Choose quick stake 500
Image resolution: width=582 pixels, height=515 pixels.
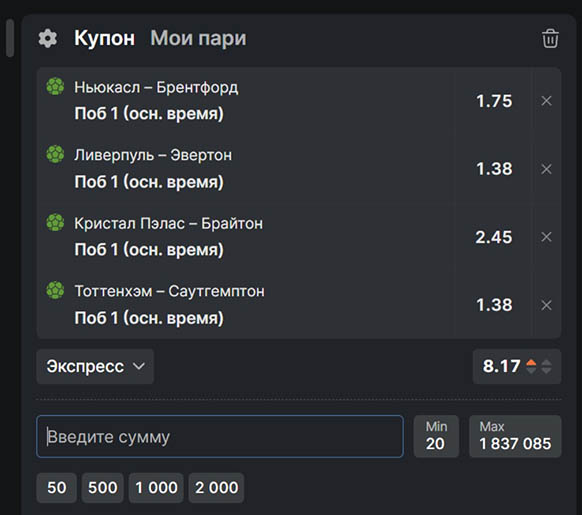102,488
